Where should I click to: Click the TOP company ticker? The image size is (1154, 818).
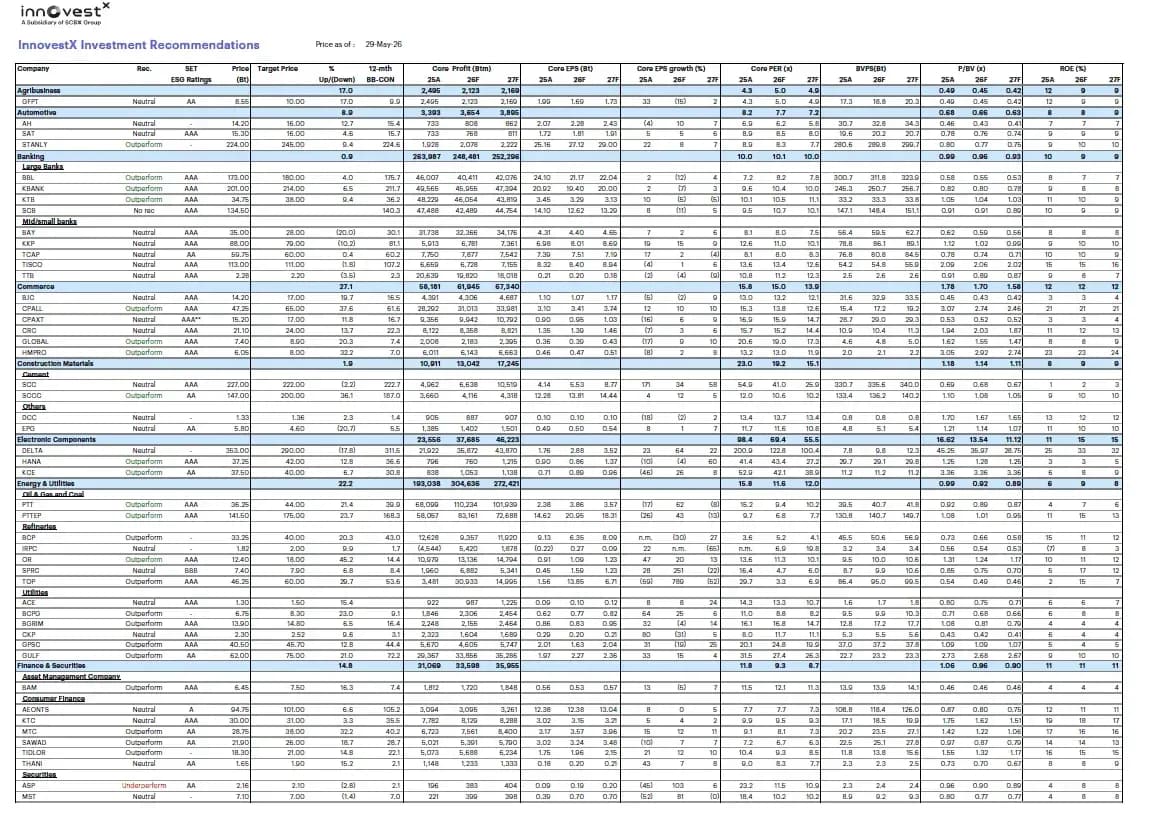pos(29,582)
